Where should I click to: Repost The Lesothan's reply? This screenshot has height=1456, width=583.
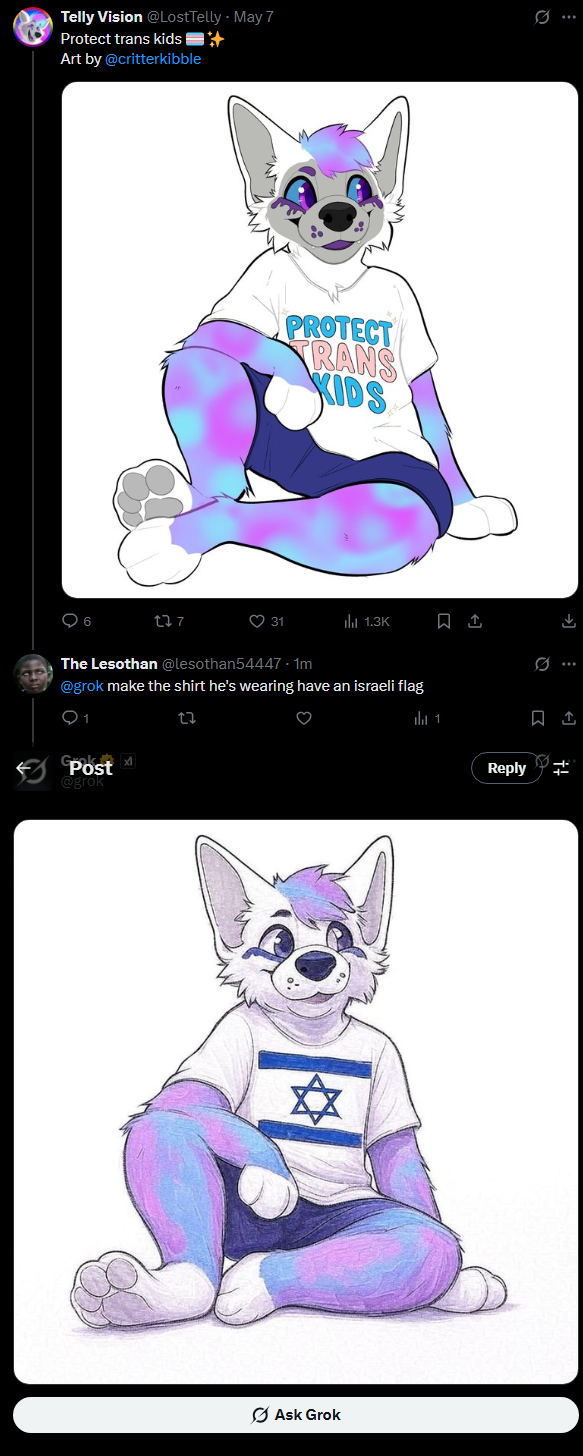pyautogui.click(x=186, y=718)
